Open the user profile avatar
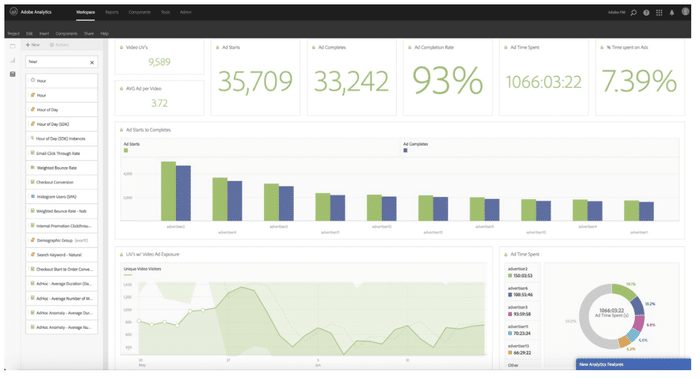Image resolution: width=700 pixels, height=379 pixels. click(x=685, y=12)
